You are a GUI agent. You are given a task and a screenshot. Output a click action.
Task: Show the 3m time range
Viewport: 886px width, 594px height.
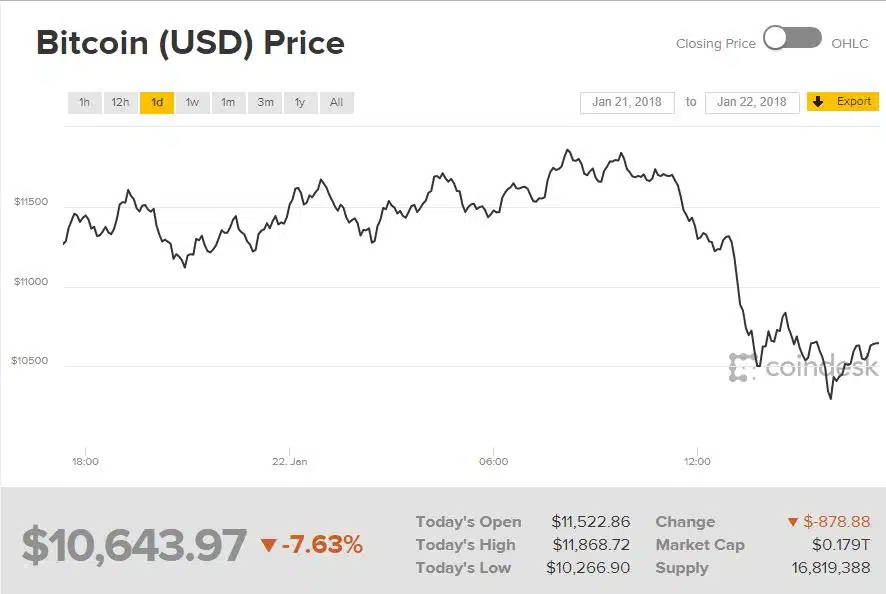[x=265, y=102]
